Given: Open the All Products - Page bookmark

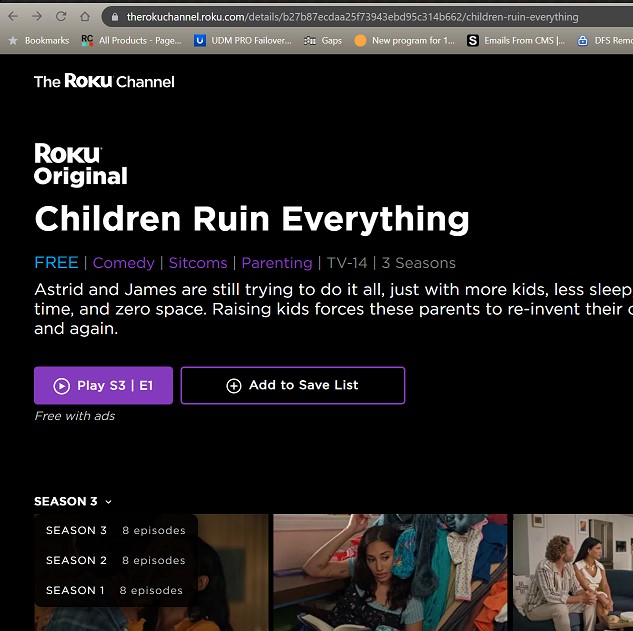Looking at the screenshot, I should click(x=131, y=40).
